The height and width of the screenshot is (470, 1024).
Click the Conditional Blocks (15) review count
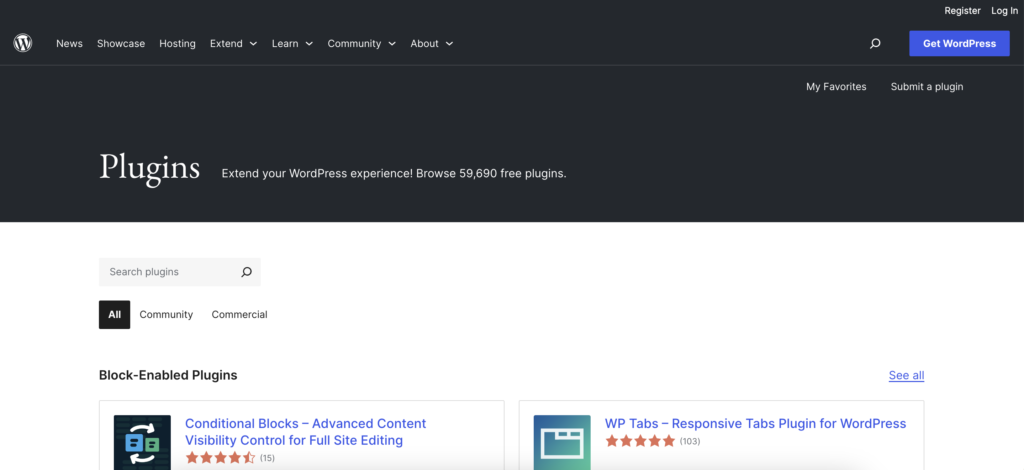[x=267, y=458]
